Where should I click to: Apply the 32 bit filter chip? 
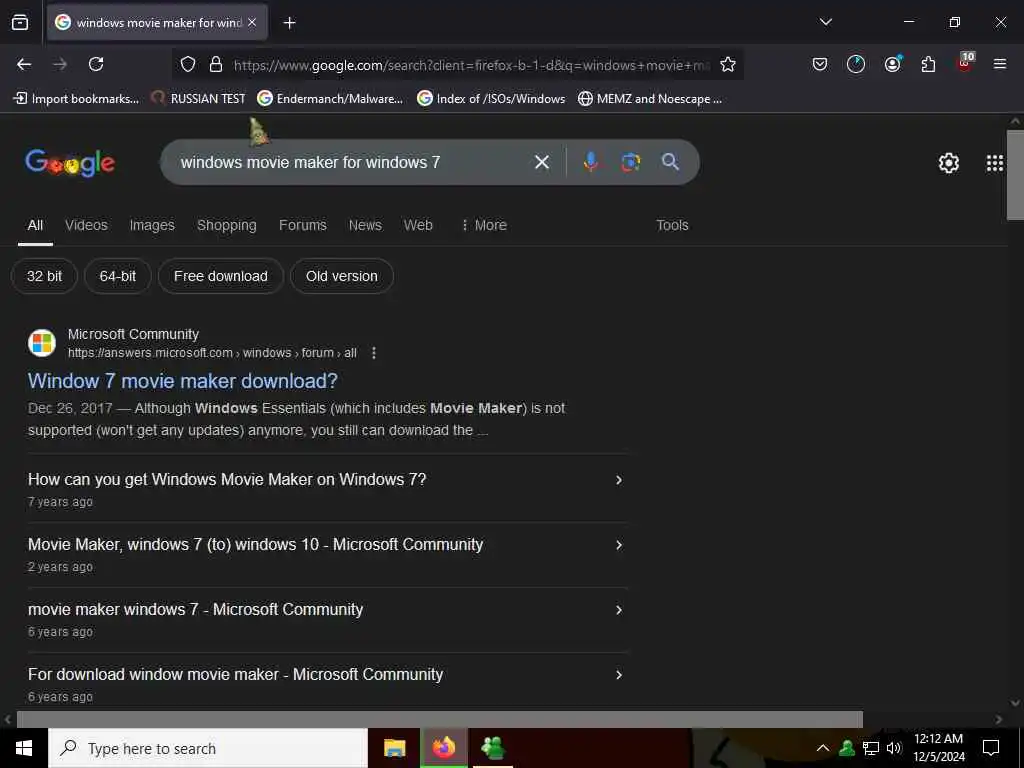coord(44,276)
